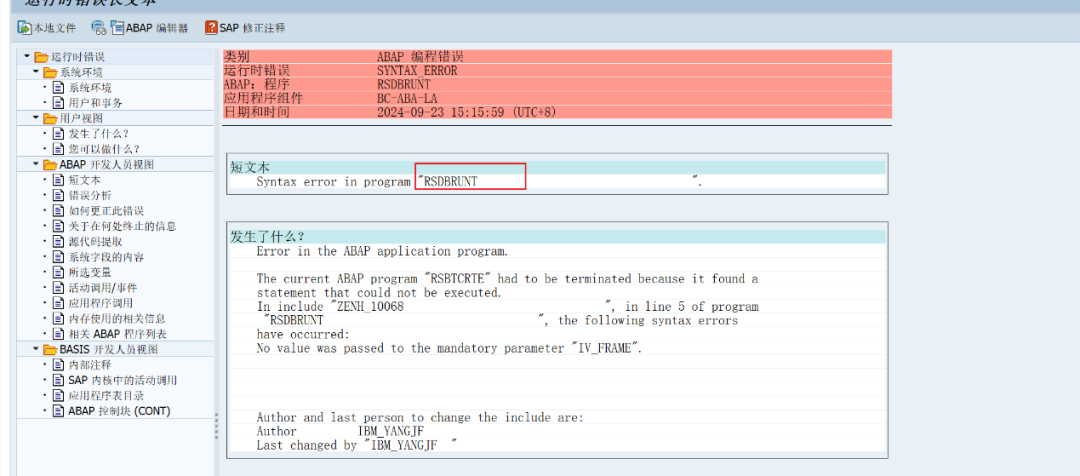Click document icon beside 您可以做什么?
The height and width of the screenshot is (476, 1080).
[58, 149]
